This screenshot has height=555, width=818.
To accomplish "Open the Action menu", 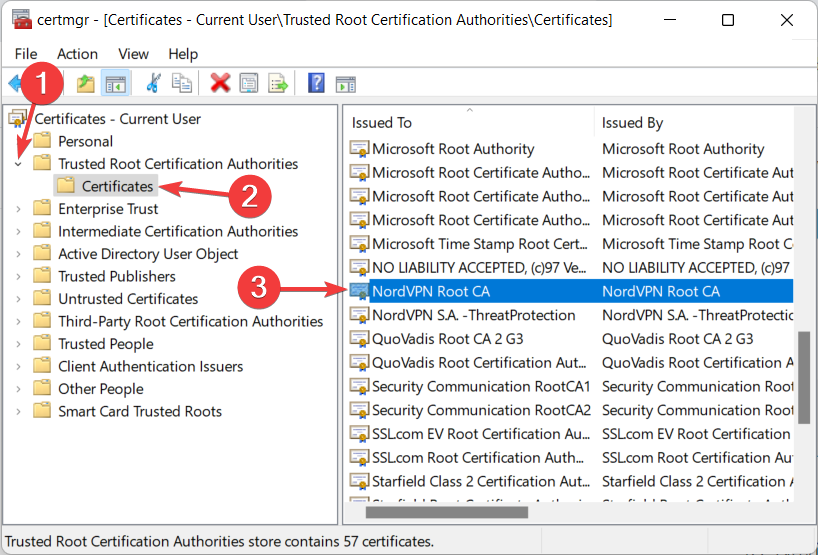I will click(77, 54).
